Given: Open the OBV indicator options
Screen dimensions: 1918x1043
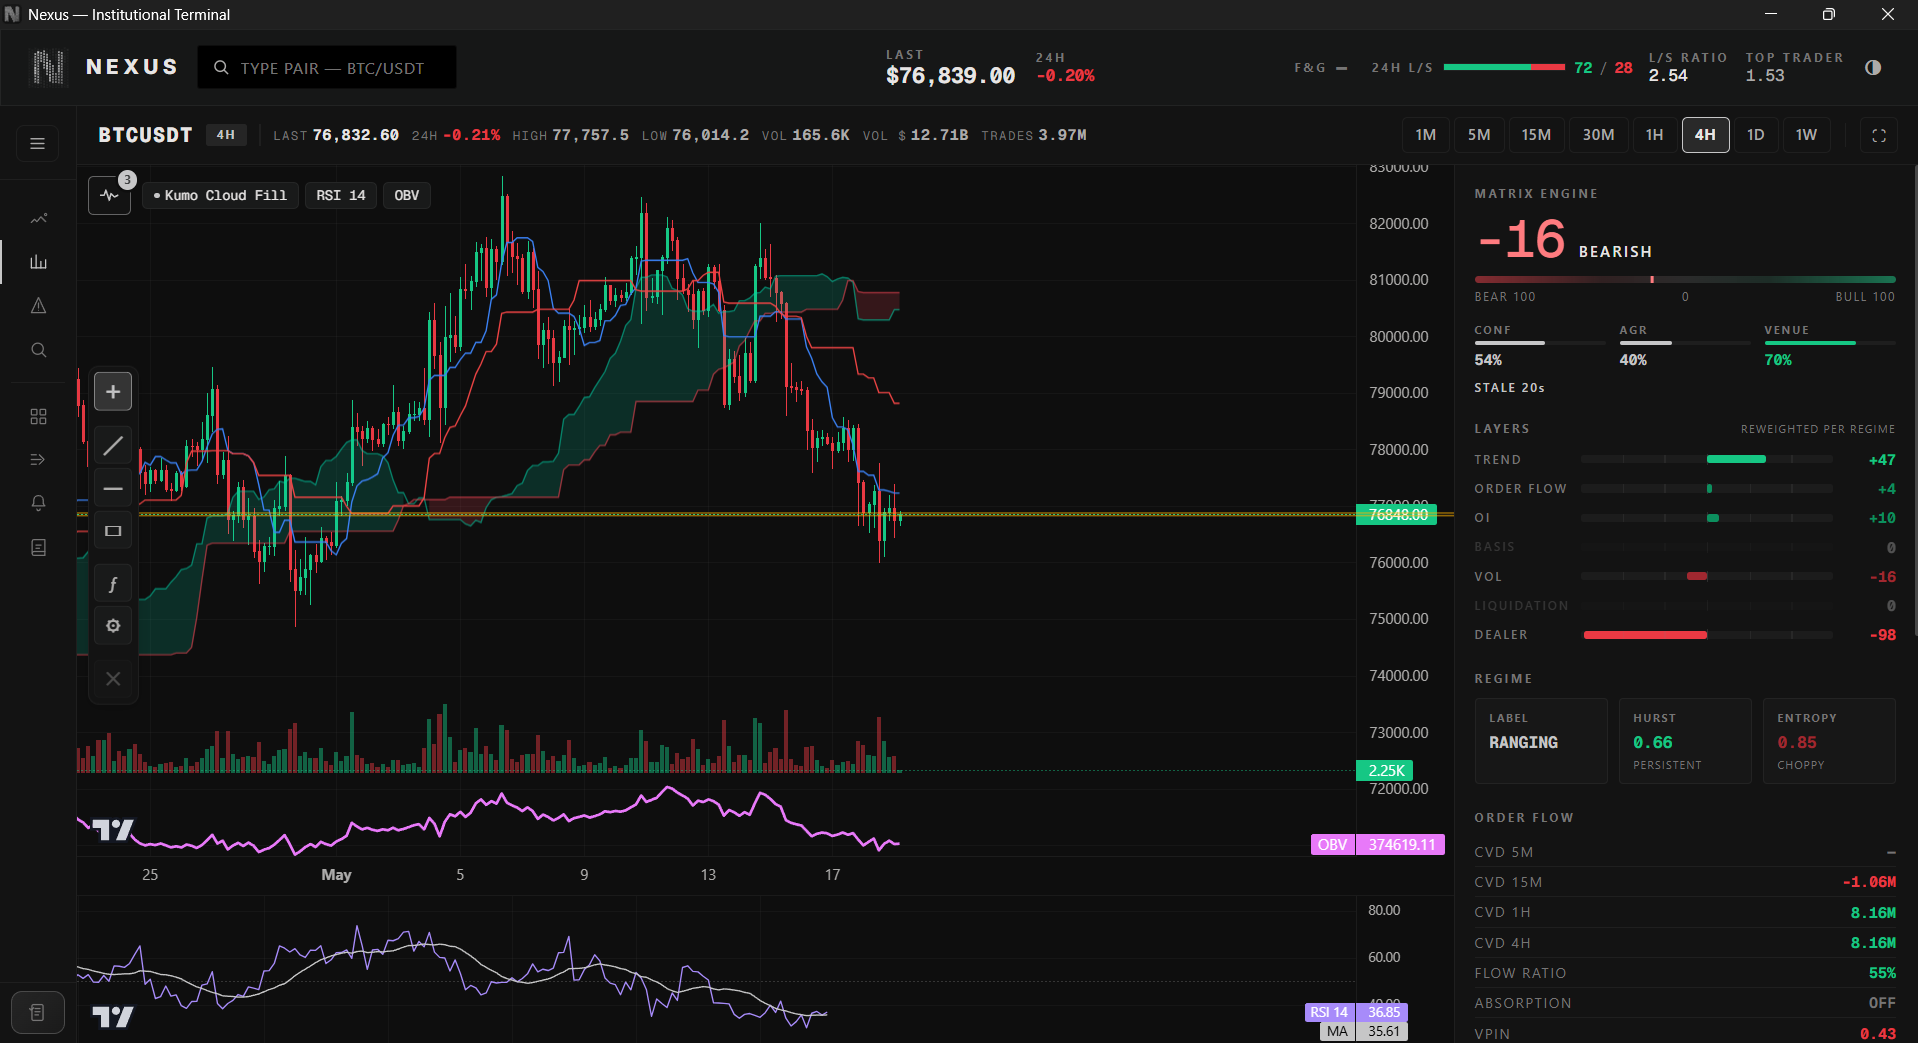Looking at the screenshot, I should click(407, 195).
